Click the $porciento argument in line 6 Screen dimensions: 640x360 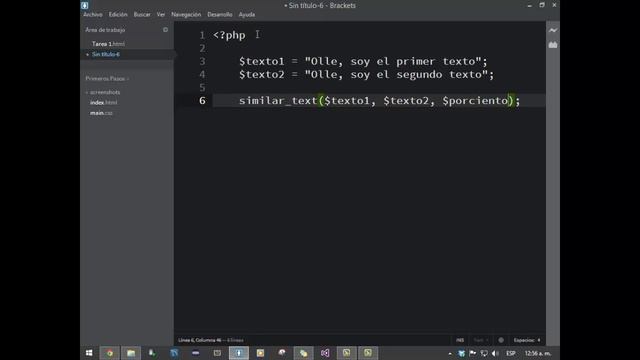click(x=475, y=101)
